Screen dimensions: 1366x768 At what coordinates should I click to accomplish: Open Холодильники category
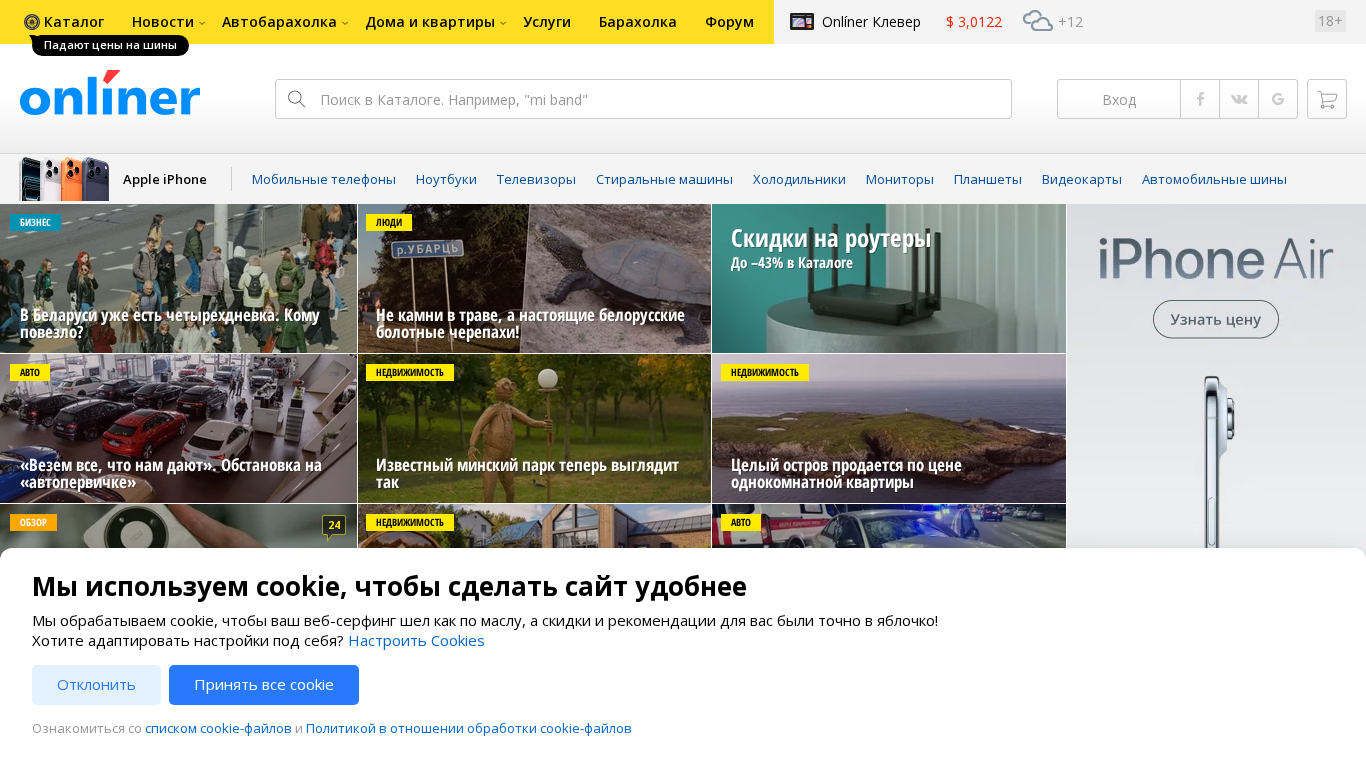point(799,180)
